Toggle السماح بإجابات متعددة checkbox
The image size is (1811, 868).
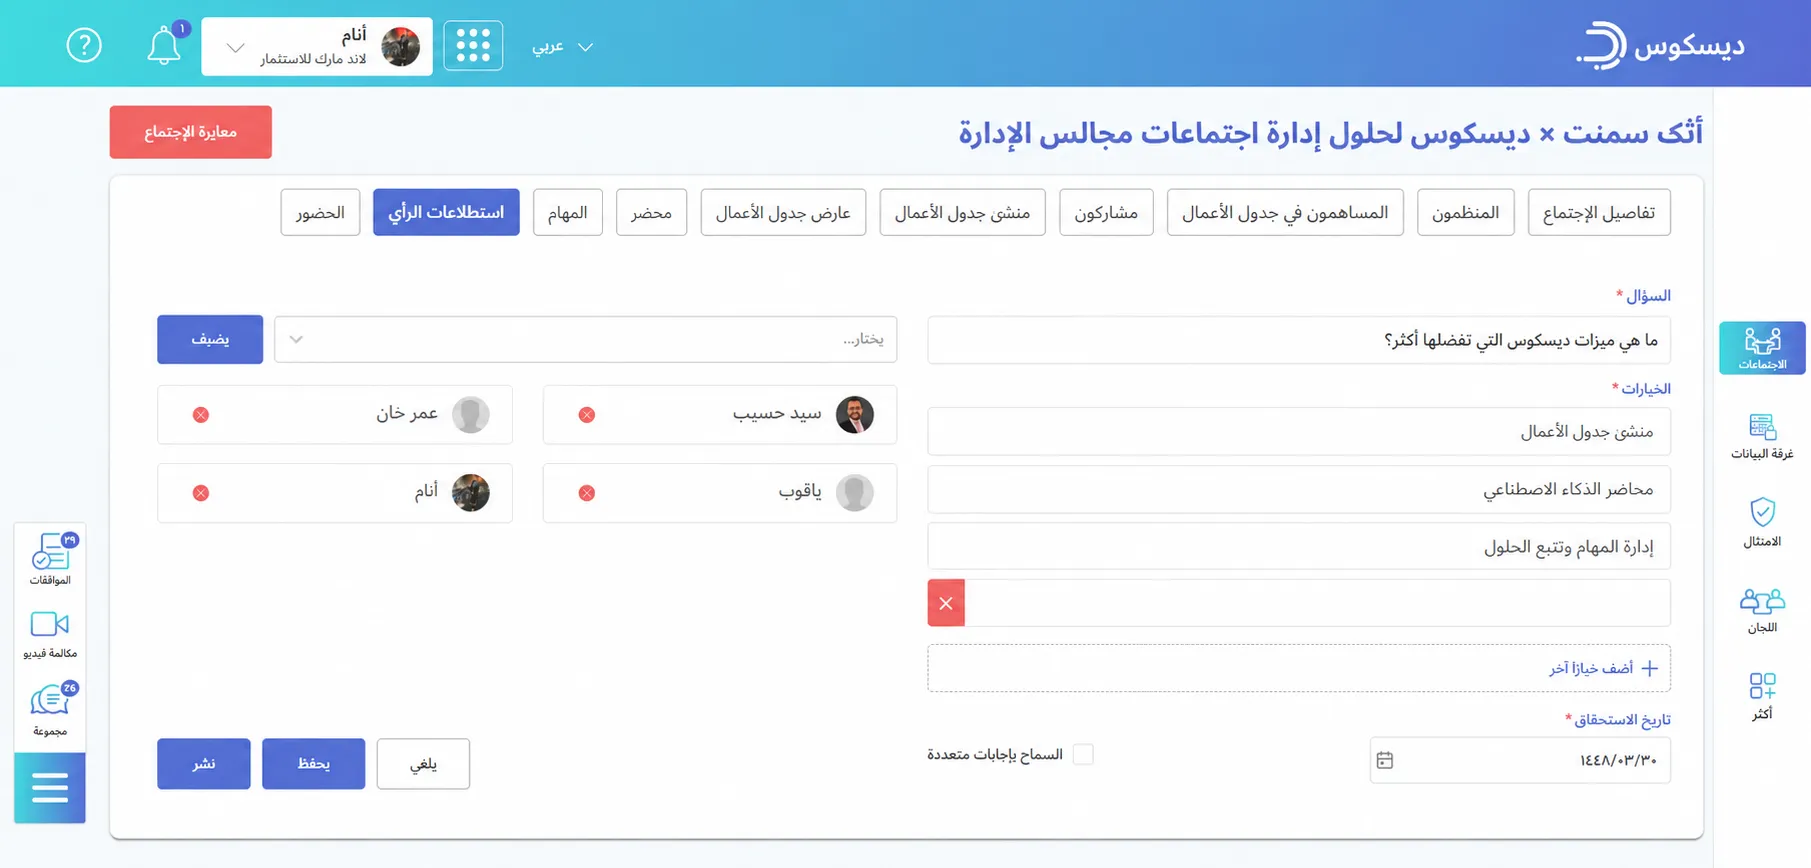pos(1083,754)
